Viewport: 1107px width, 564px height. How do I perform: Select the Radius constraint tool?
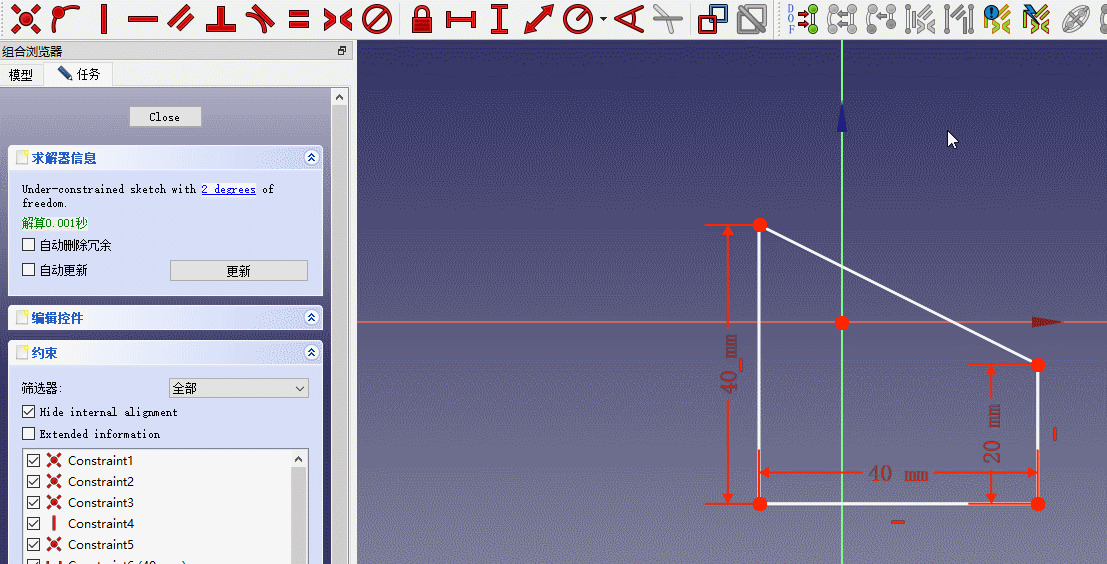(x=578, y=19)
